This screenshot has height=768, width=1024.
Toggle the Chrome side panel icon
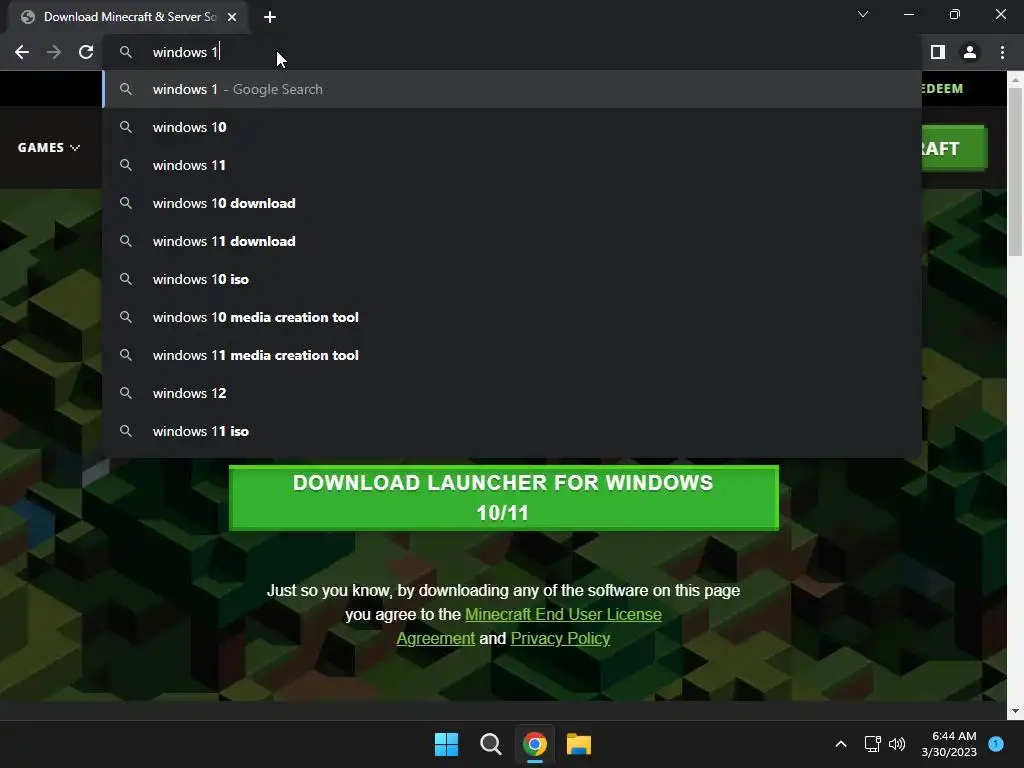point(937,52)
